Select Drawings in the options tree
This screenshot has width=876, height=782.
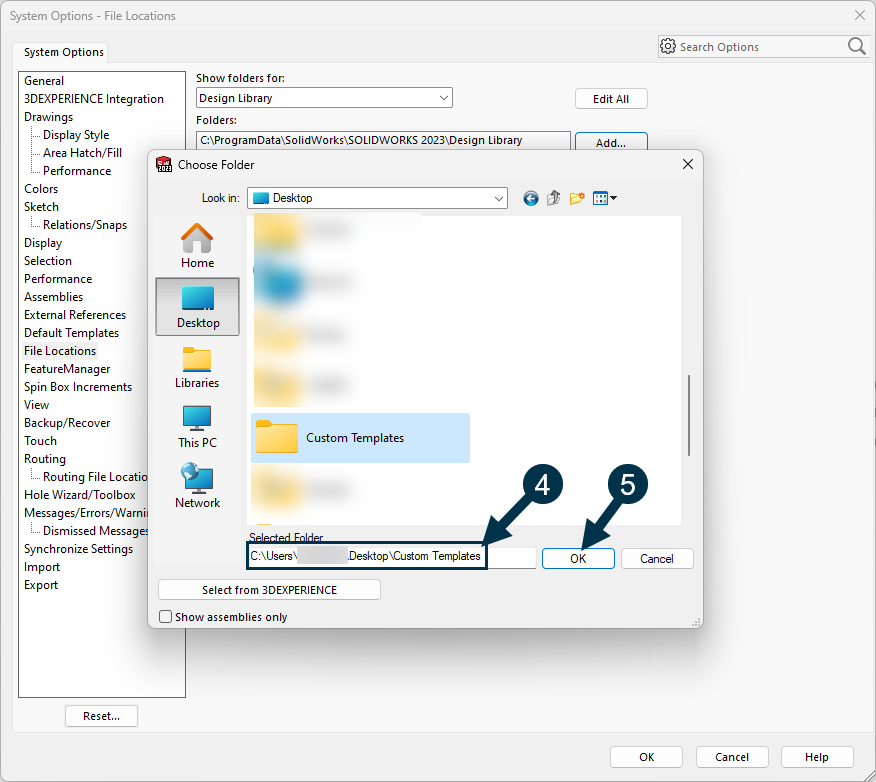point(49,117)
